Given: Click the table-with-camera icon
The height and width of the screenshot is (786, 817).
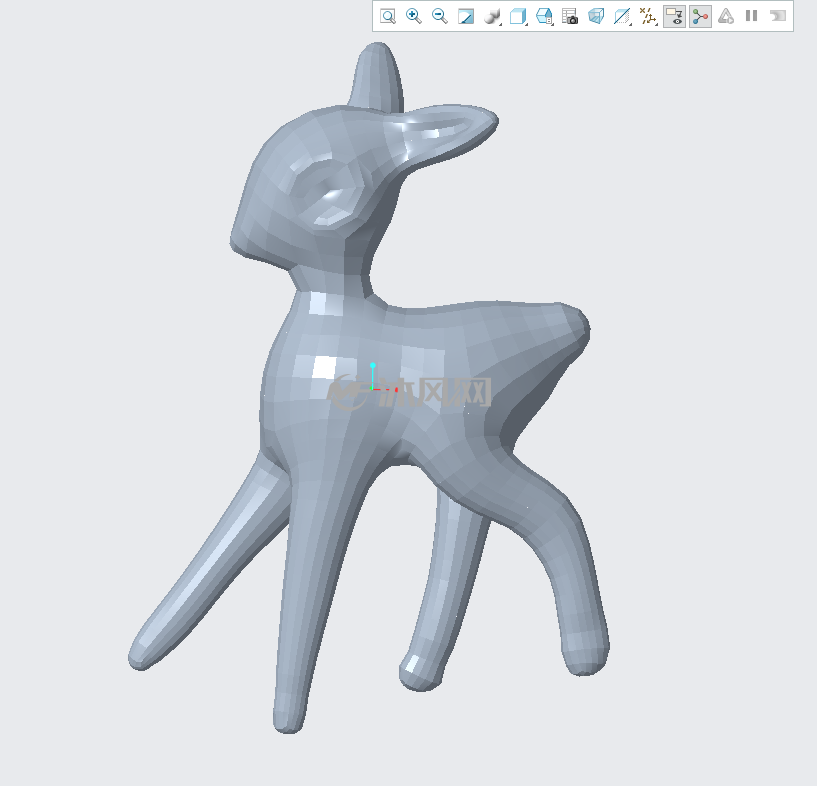Looking at the screenshot, I should coord(570,16).
